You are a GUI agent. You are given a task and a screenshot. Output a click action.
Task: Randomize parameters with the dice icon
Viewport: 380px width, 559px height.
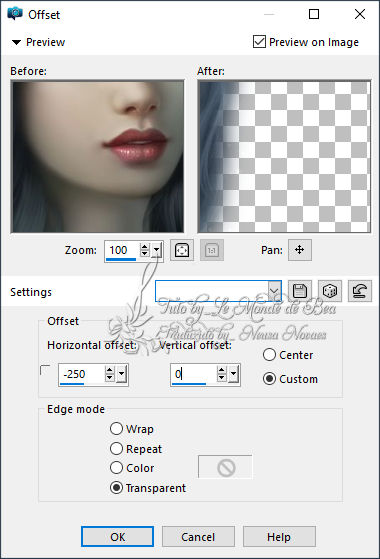(x=330, y=291)
